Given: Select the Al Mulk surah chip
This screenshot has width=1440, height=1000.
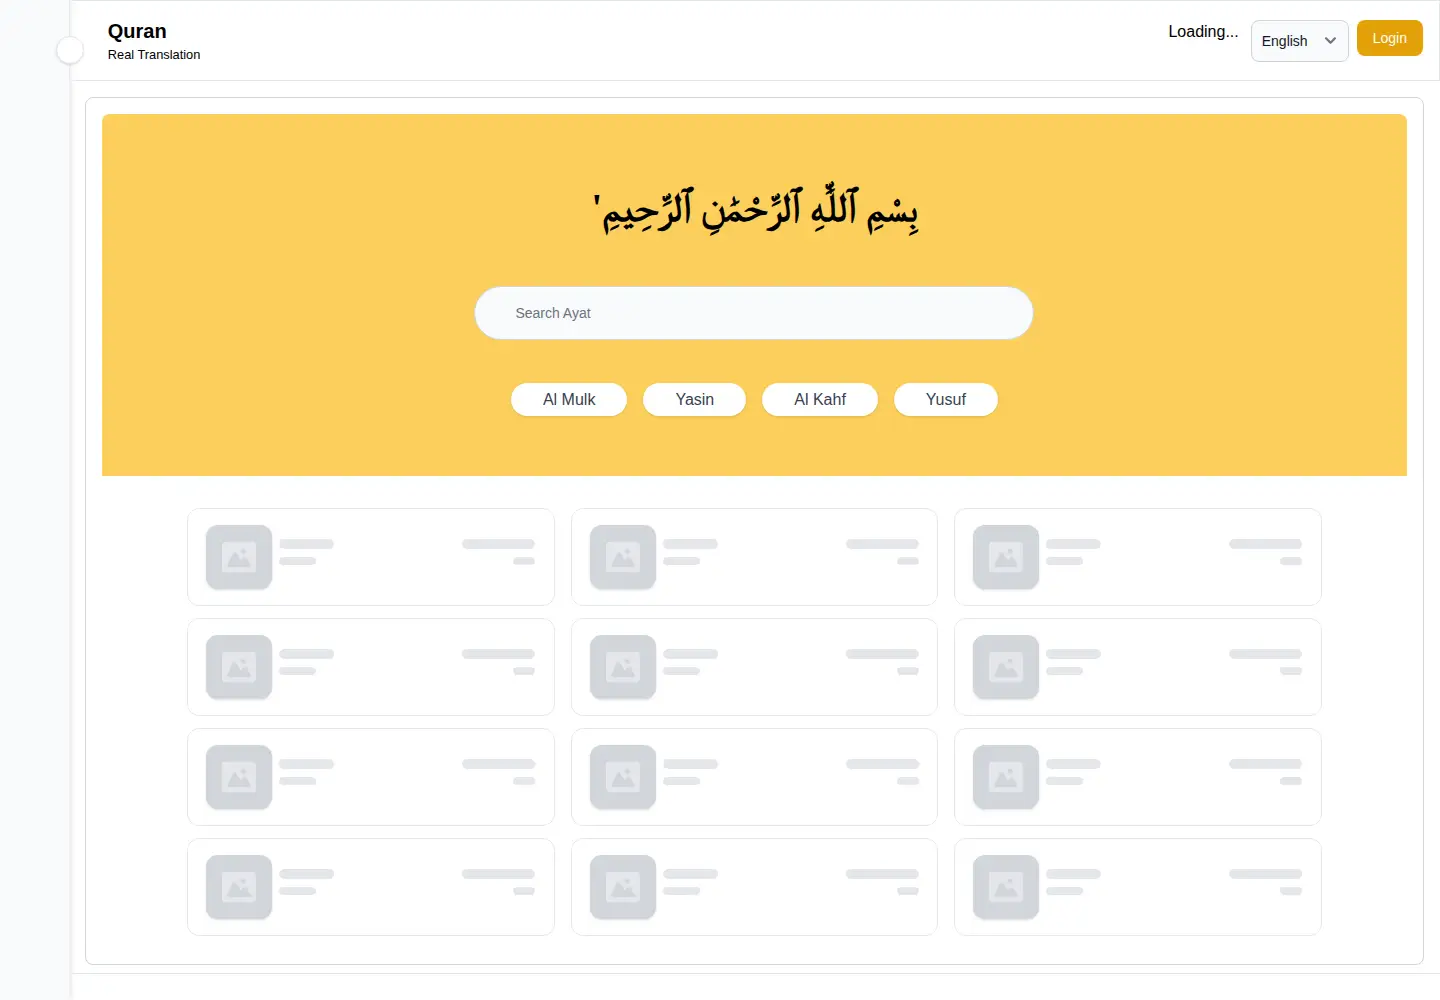Looking at the screenshot, I should tap(569, 399).
